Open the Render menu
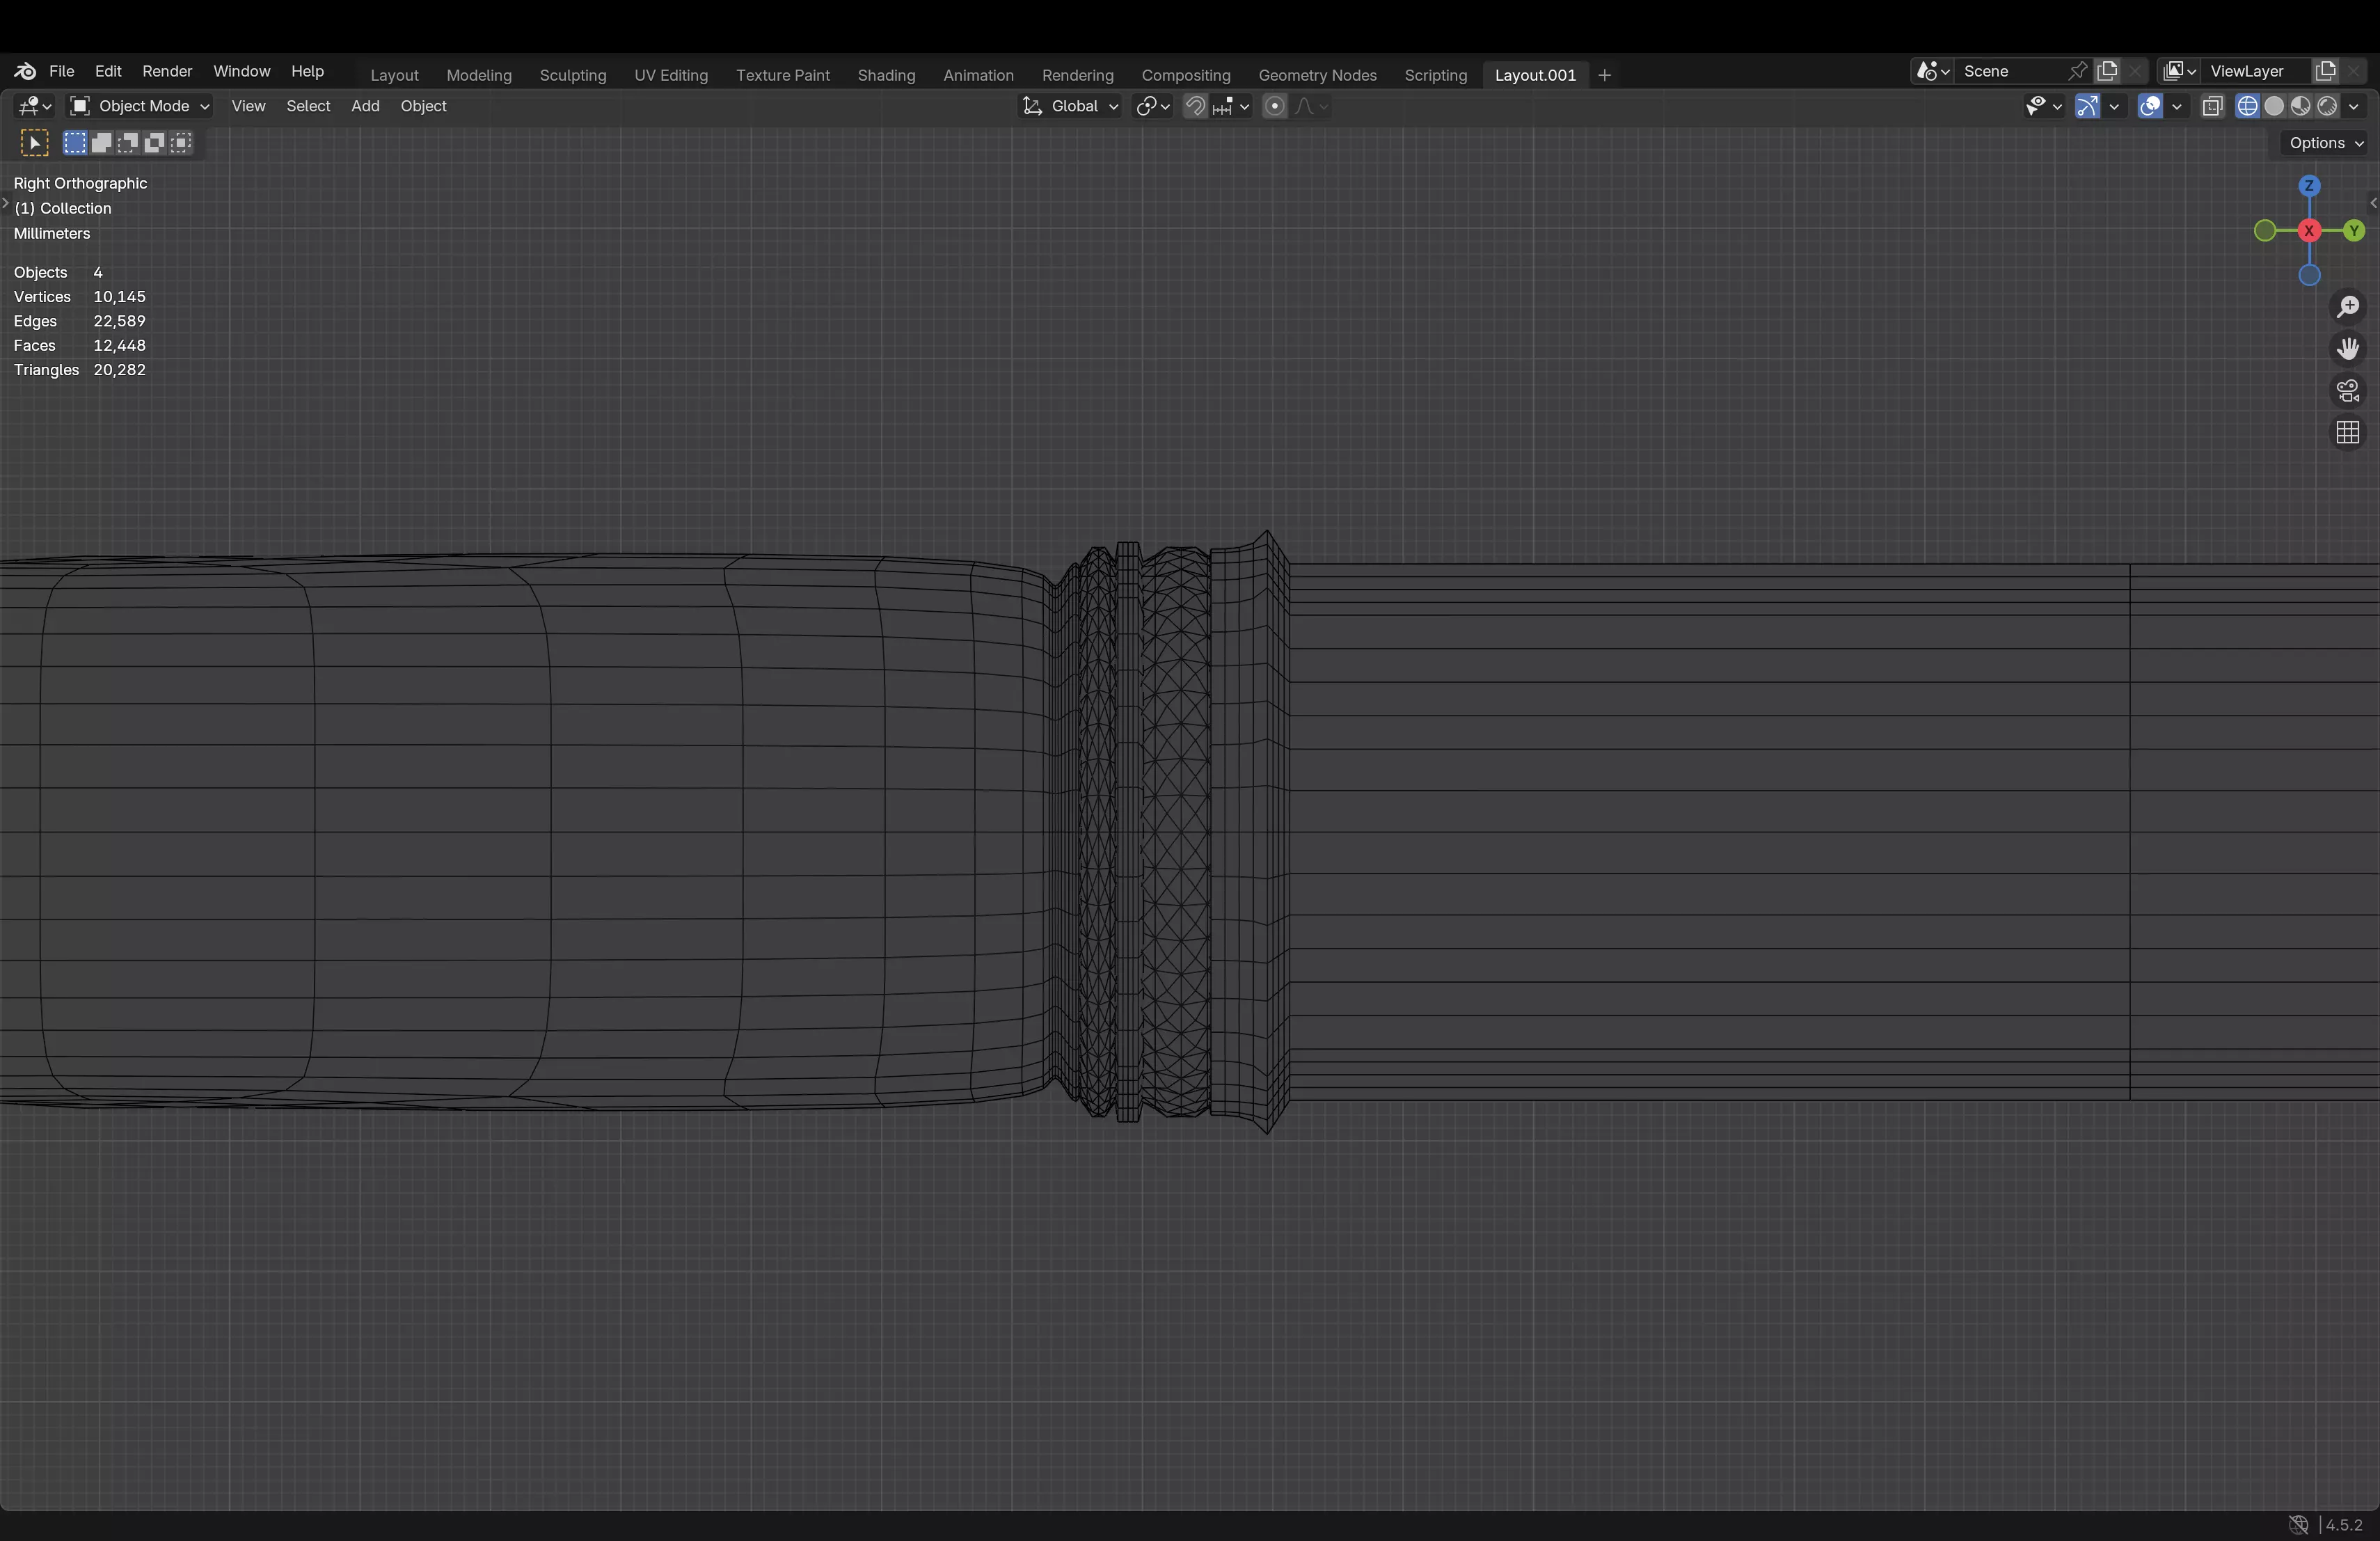Screen dimensions: 2380x1541 coord(167,71)
